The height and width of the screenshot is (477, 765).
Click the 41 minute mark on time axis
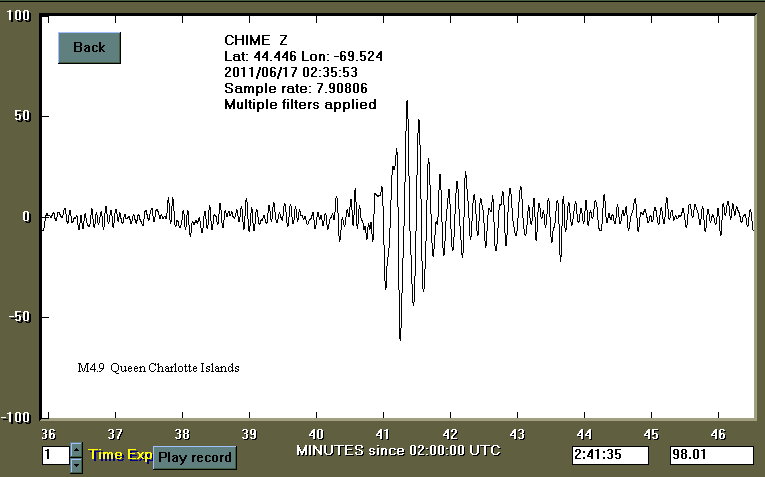click(383, 434)
